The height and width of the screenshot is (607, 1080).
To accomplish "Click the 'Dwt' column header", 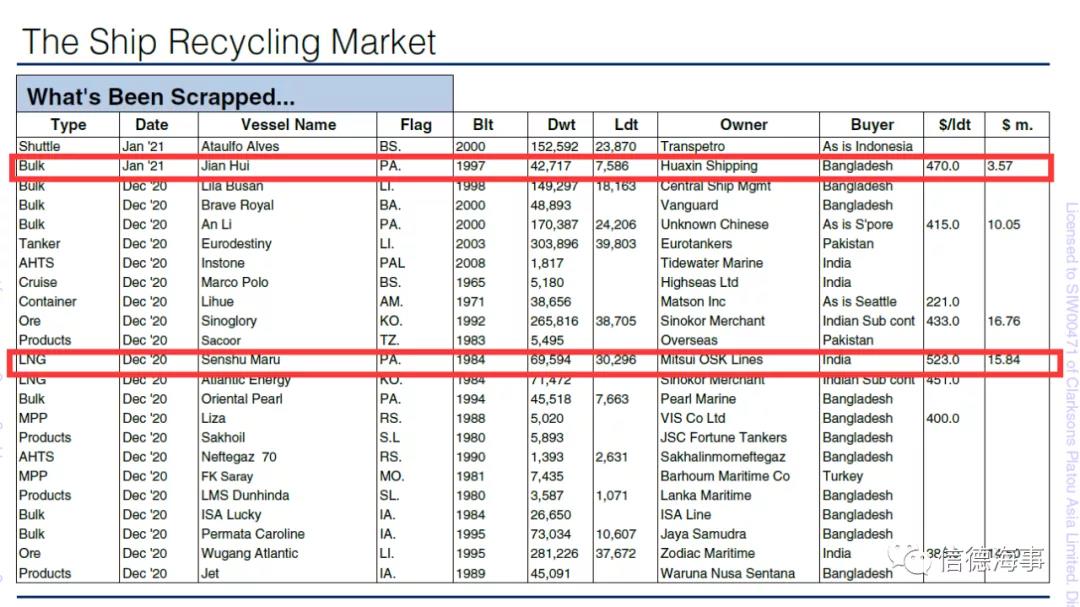I will point(561,125).
